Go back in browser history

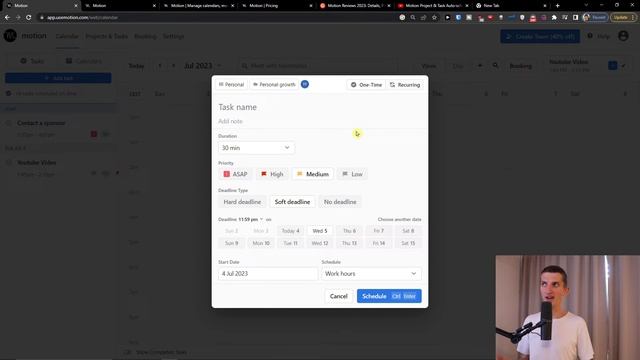tap(7, 18)
